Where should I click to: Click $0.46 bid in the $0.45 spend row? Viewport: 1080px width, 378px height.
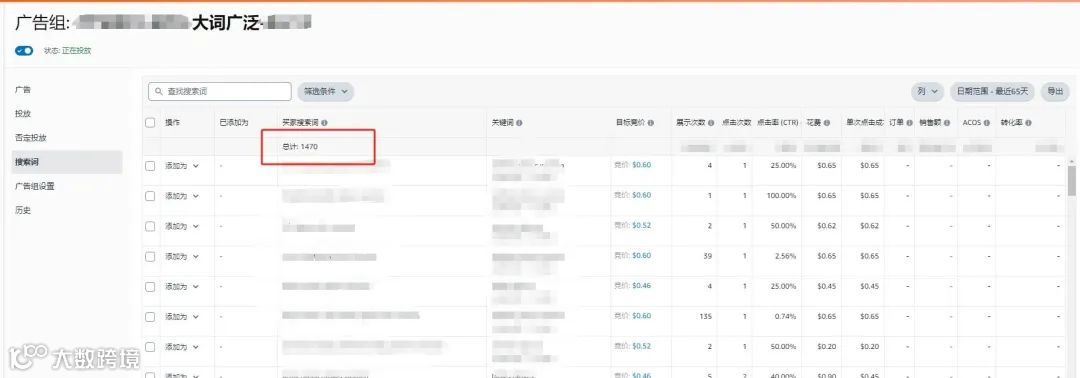coord(641,286)
